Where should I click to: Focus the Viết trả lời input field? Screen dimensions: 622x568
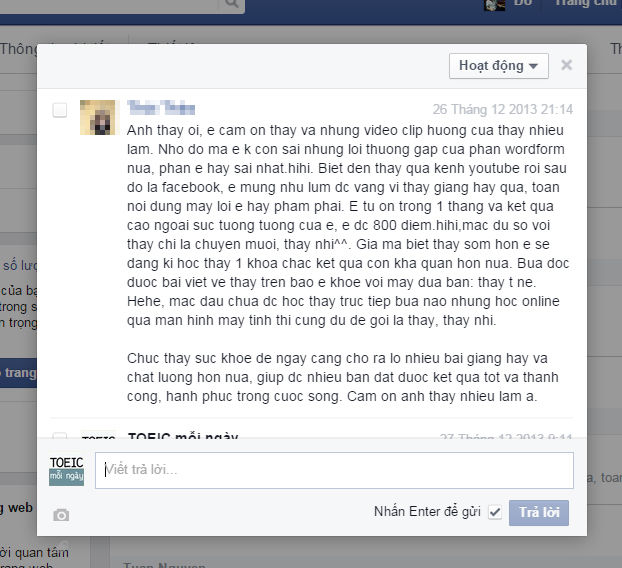point(334,470)
